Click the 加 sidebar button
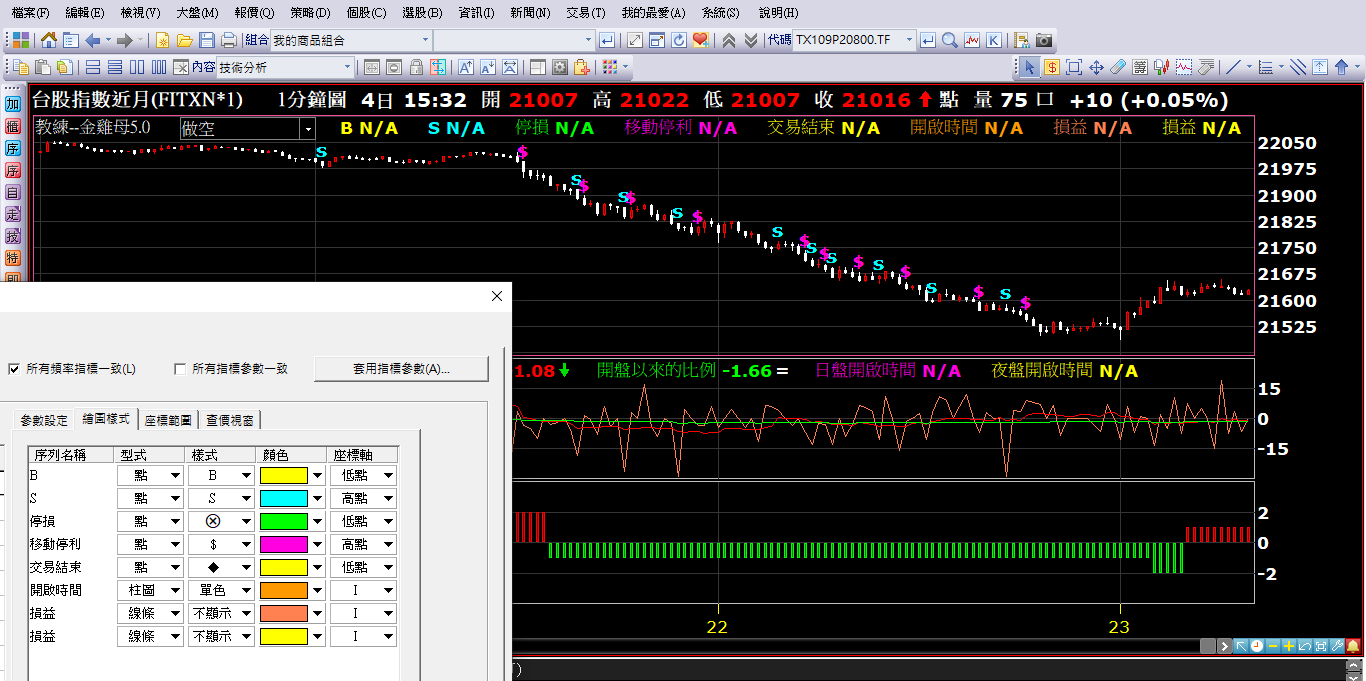The image size is (1366, 681). click(13, 104)
